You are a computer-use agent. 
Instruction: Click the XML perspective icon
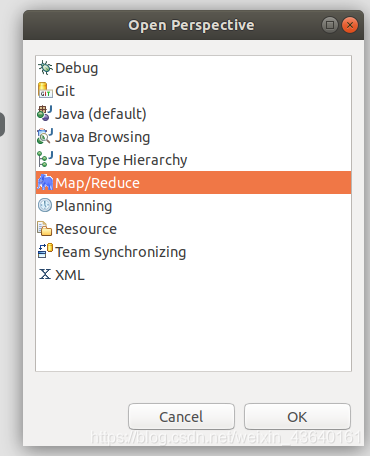[x=45, y=274]
